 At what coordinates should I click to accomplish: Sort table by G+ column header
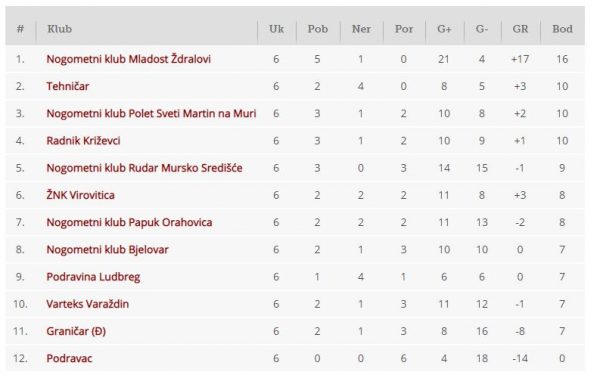tap(444, 29)
